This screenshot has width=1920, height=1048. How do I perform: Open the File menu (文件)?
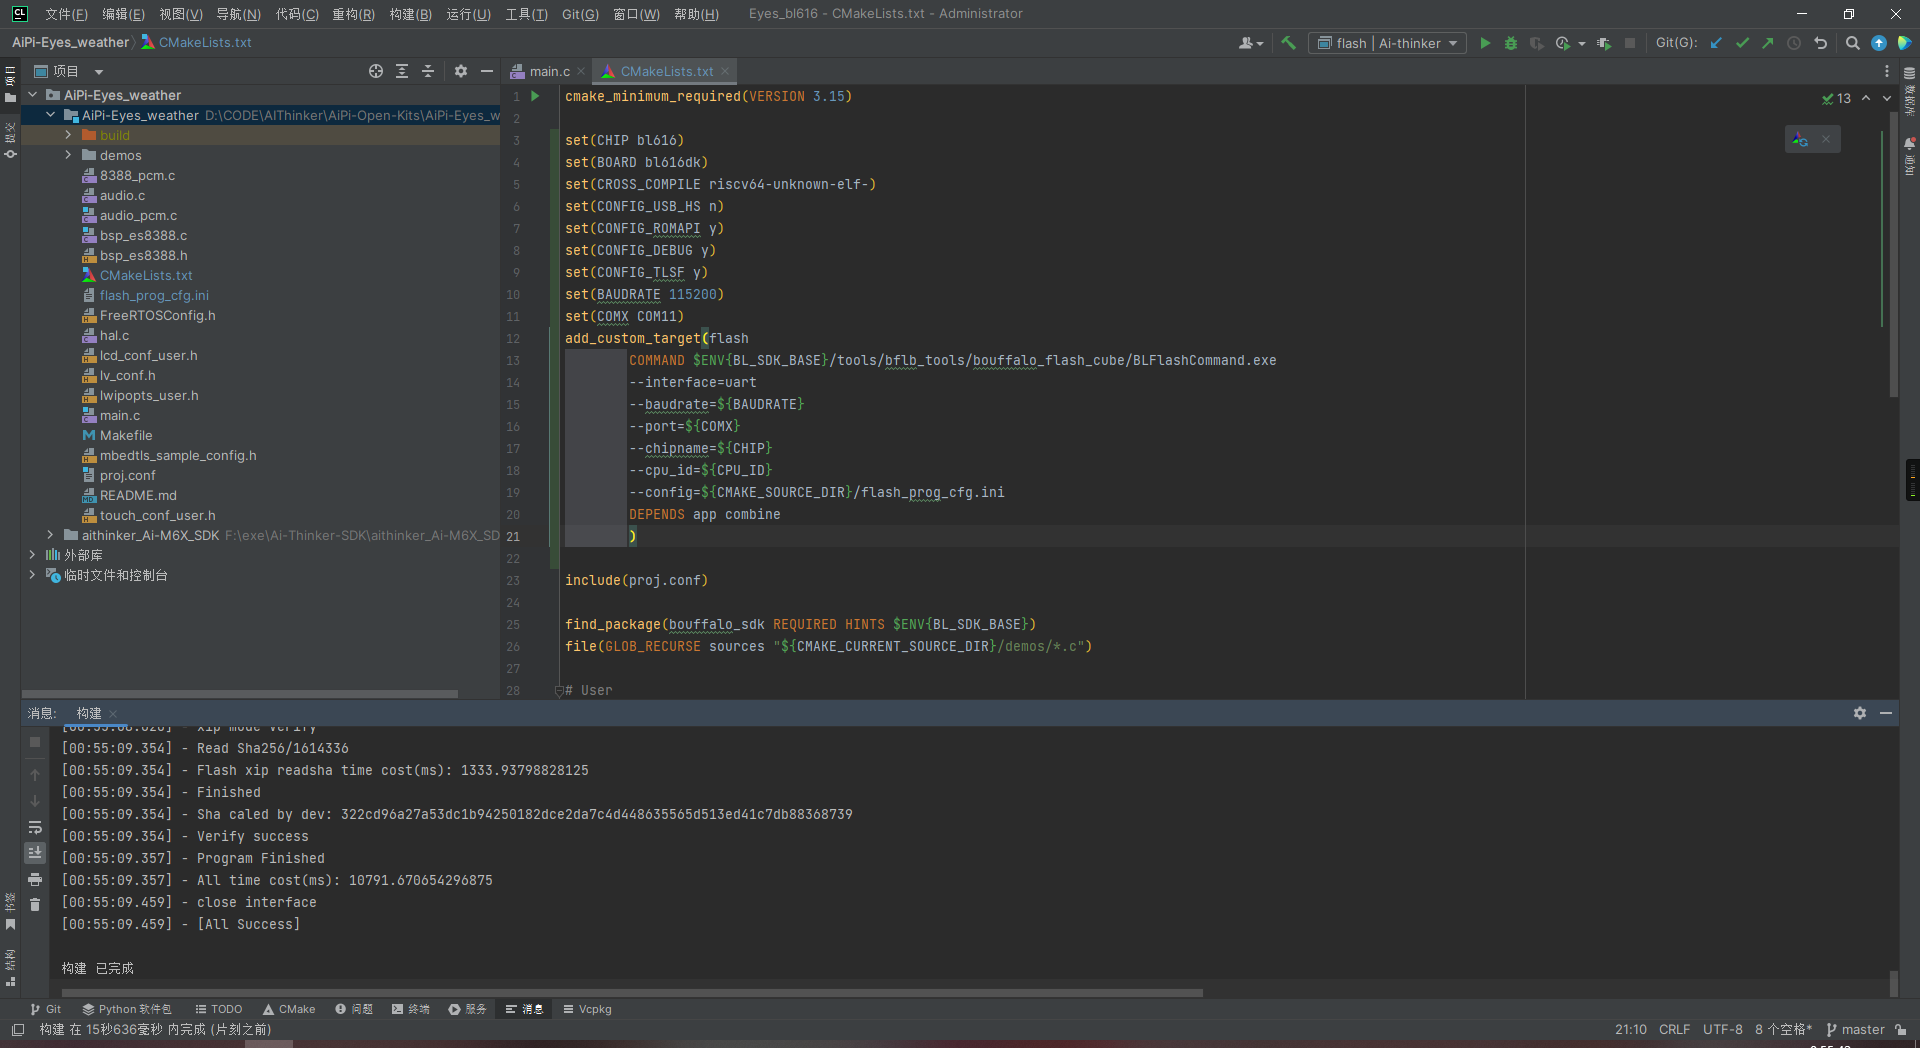[x=66, y=14]
